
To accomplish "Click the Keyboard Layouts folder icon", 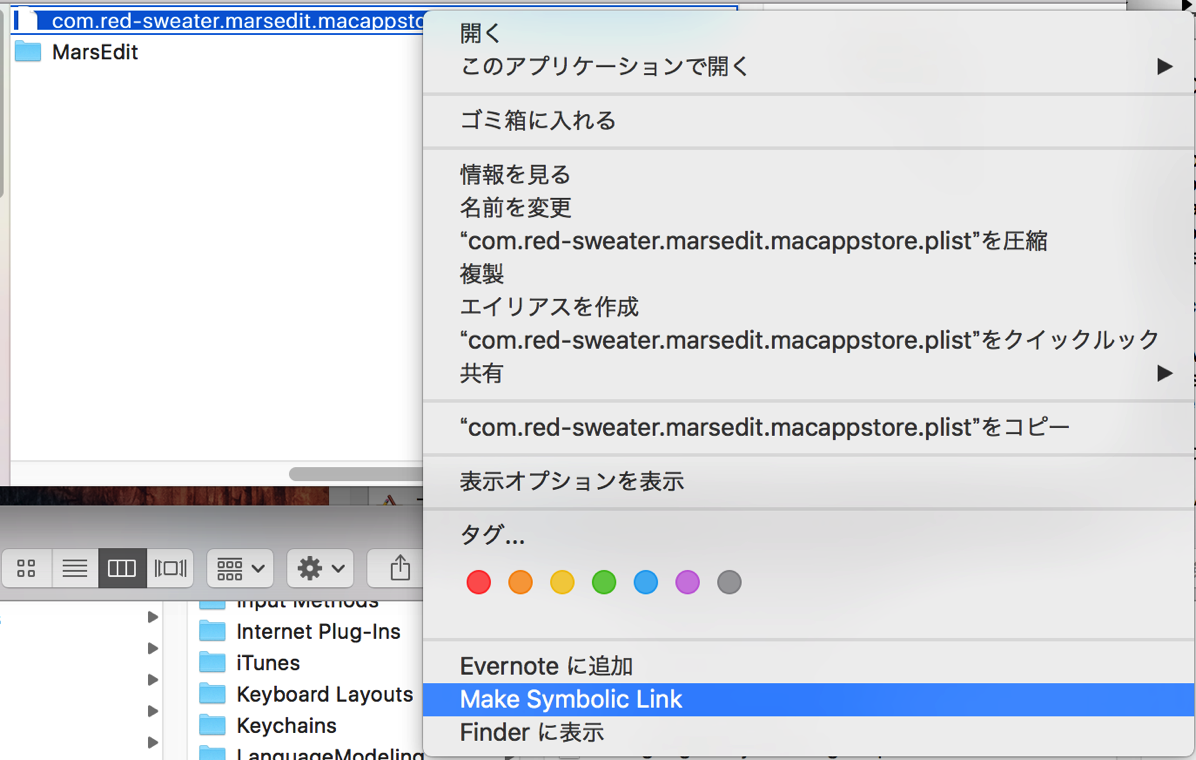I will [212, 694].
